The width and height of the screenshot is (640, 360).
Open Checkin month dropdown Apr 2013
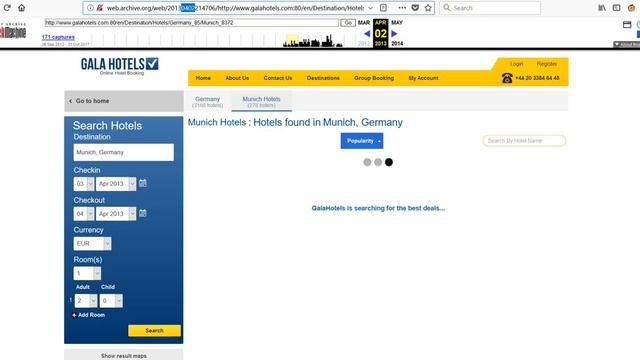click(x=116, y=184)
